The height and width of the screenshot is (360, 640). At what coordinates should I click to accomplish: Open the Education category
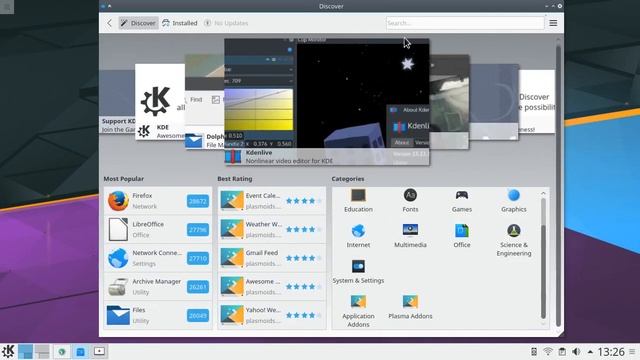[358, 201]
